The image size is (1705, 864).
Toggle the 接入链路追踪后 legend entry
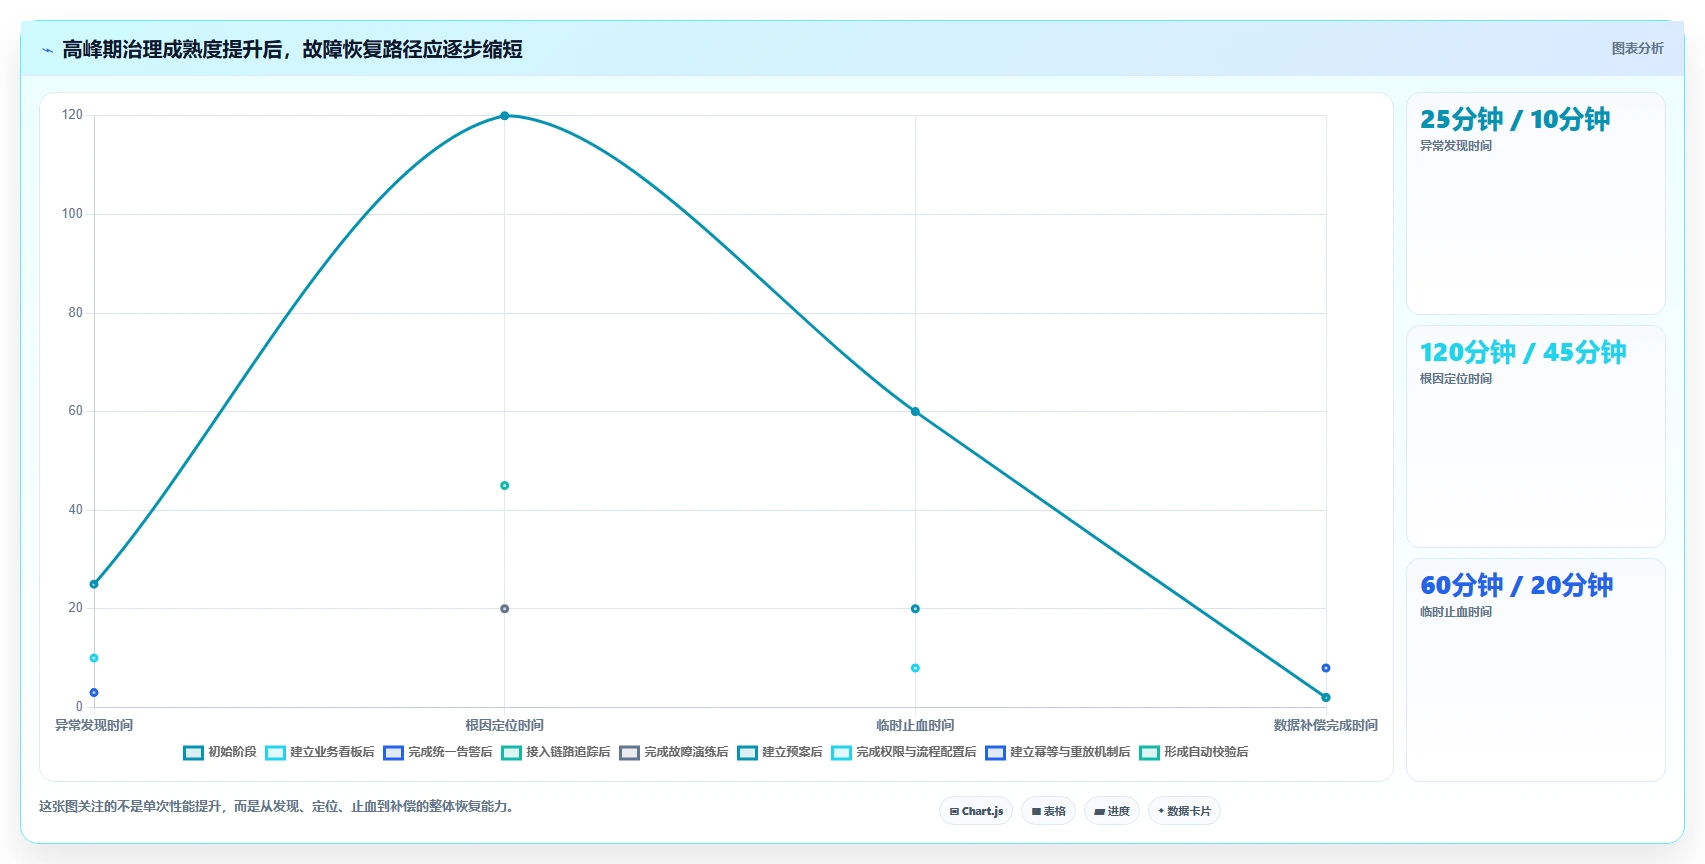(556, 752)
